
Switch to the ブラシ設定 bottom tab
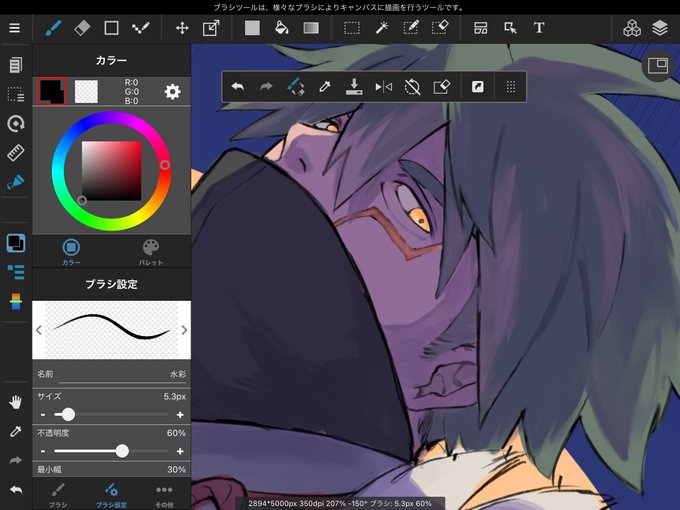(111, 495)
